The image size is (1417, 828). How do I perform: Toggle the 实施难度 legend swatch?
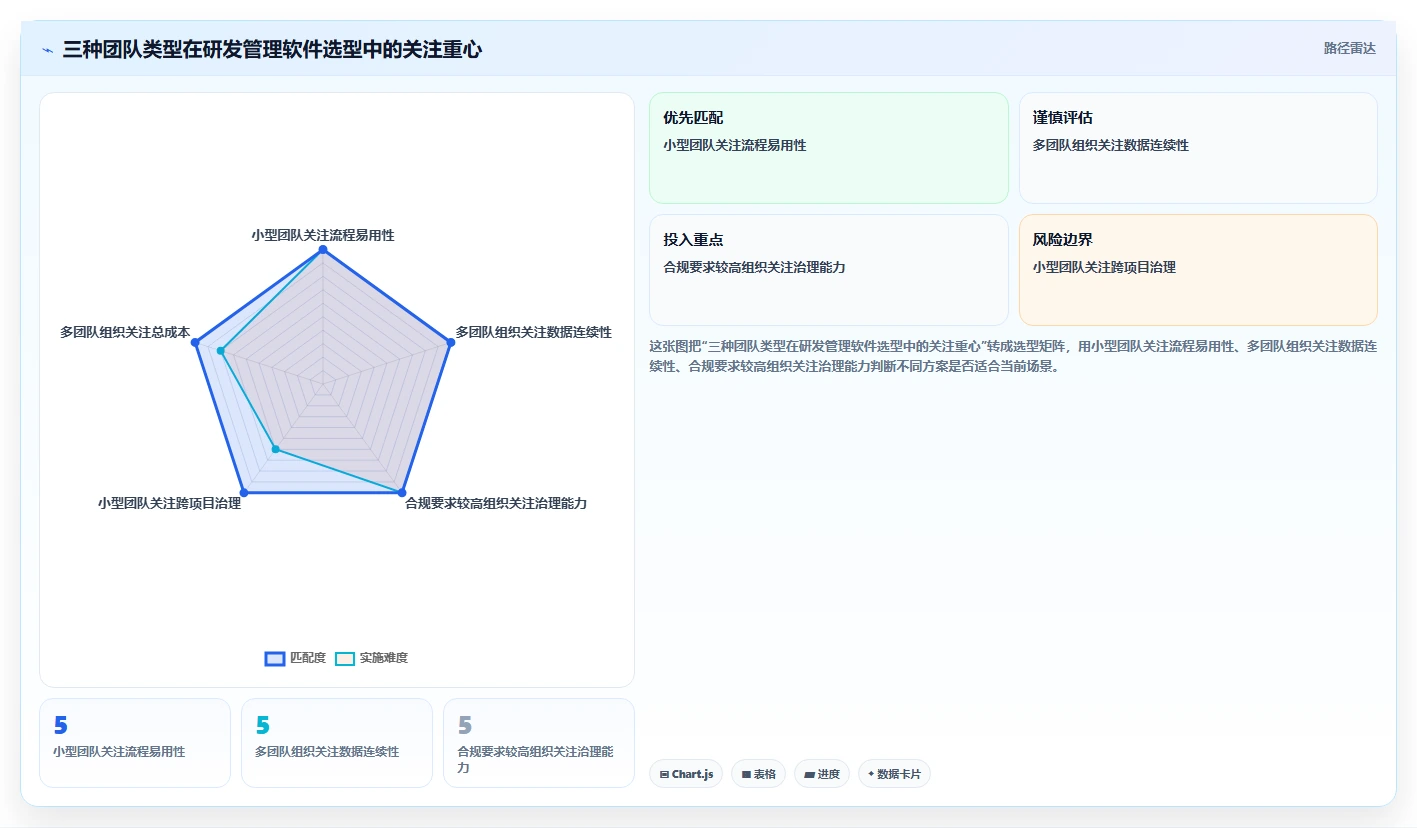coord(345,658)
